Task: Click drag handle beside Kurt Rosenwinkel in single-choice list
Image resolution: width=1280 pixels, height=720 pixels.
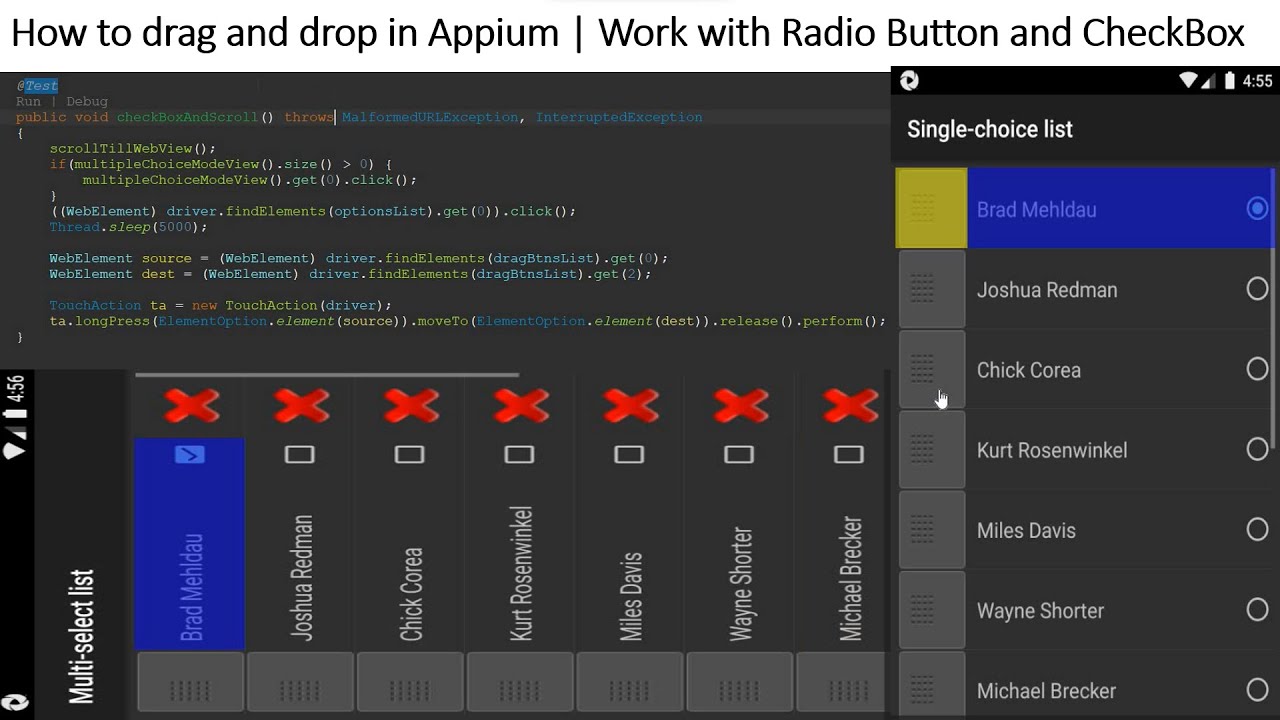Action: pyautogui.click(x=932, y=449)
